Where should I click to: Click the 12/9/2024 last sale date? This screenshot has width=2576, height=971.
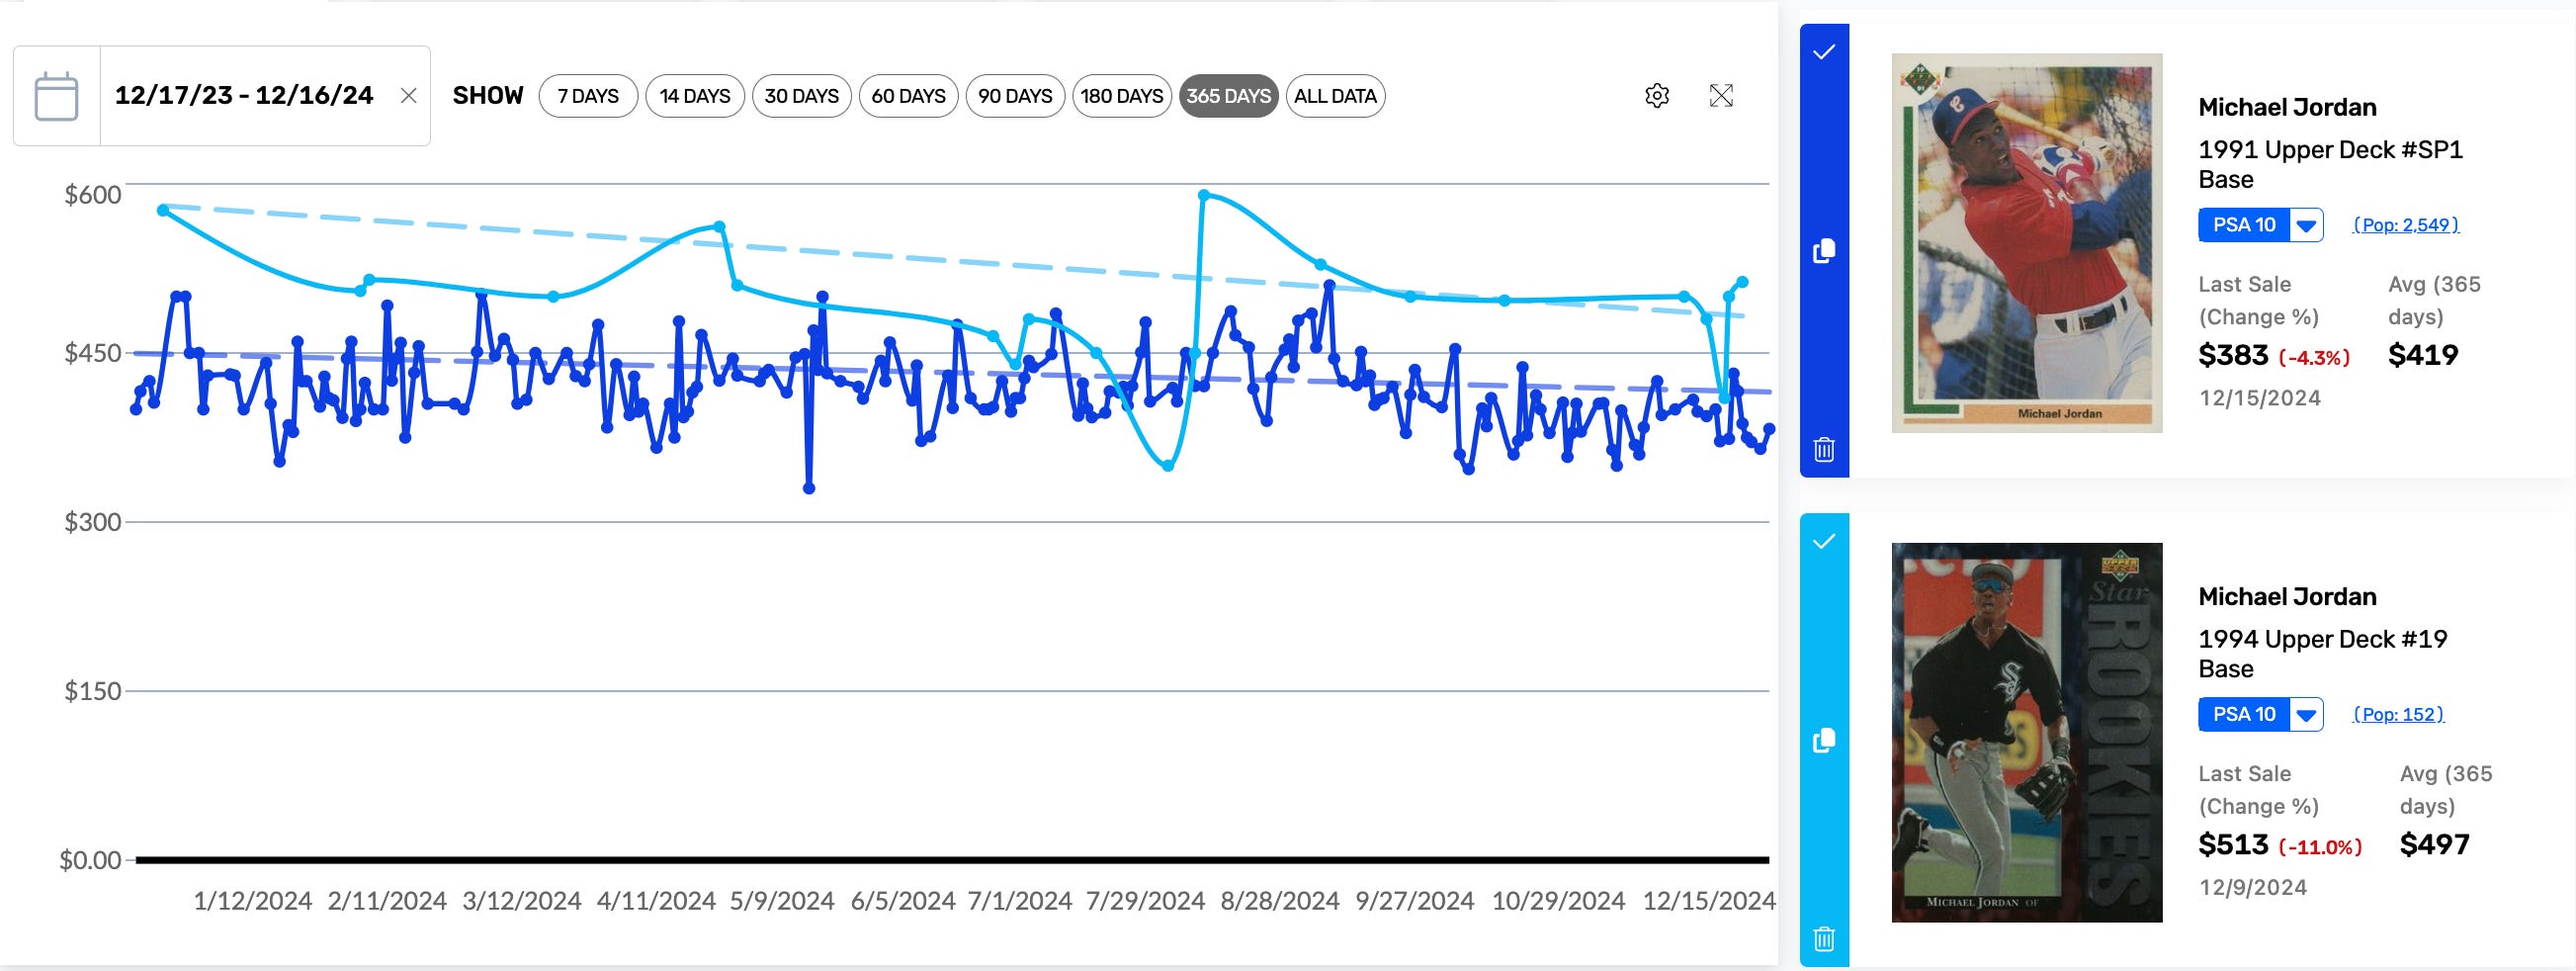(2252, 888)
